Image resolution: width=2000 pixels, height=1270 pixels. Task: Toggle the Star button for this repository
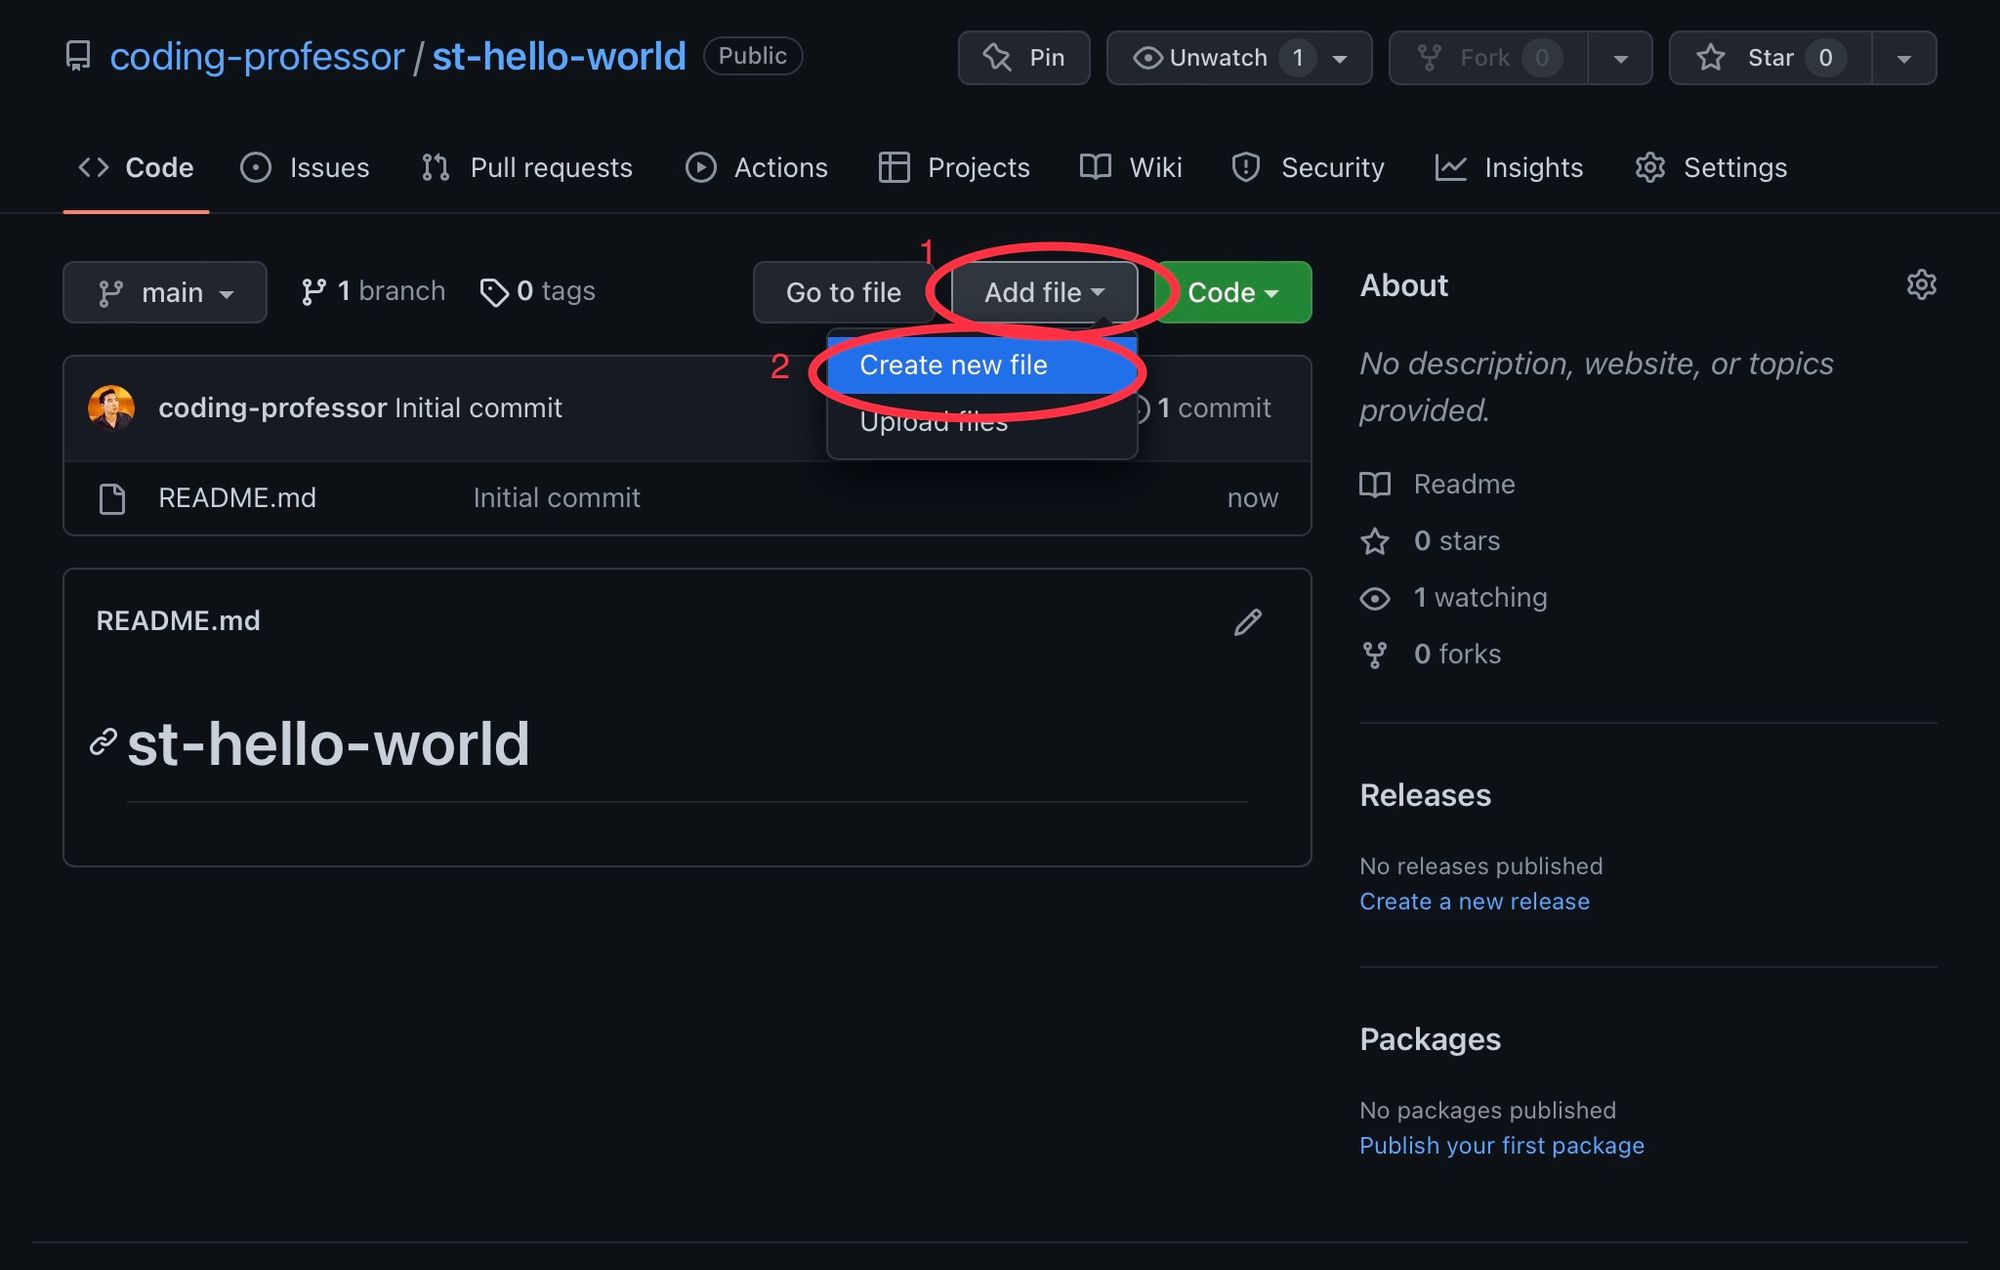(x=1770, y=58)
